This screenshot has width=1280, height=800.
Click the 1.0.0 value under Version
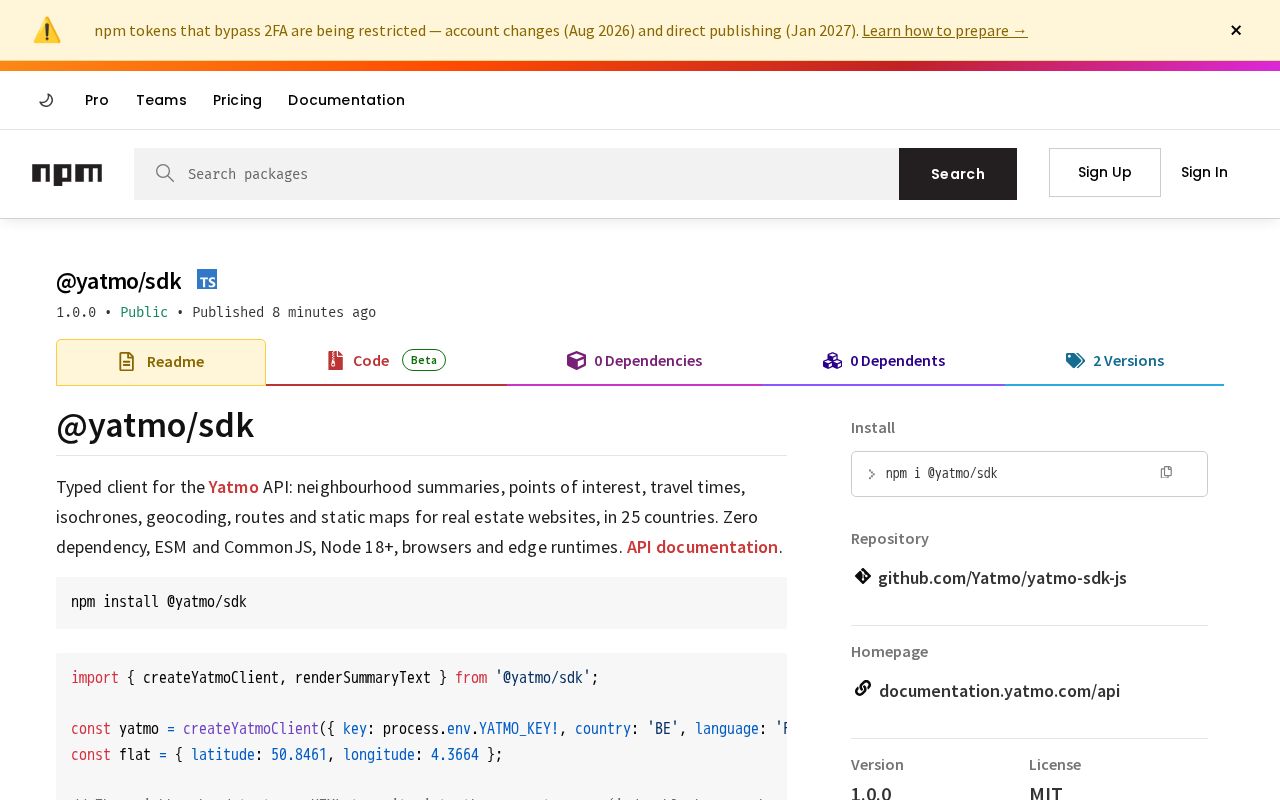tap(871, 793)
